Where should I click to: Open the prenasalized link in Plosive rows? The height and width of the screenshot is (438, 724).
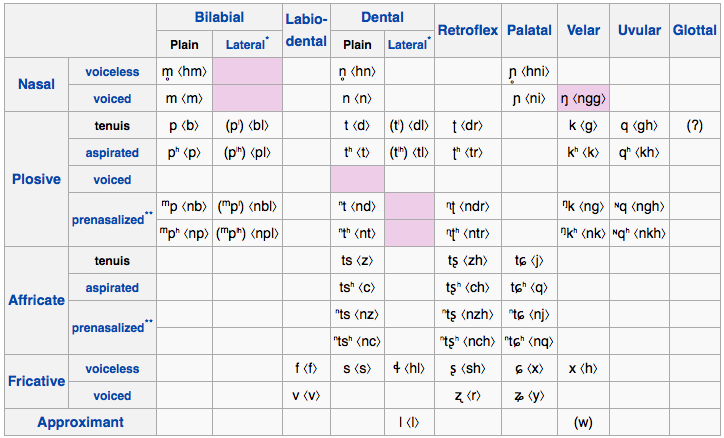pyautogui.click(x=108, y=220)
